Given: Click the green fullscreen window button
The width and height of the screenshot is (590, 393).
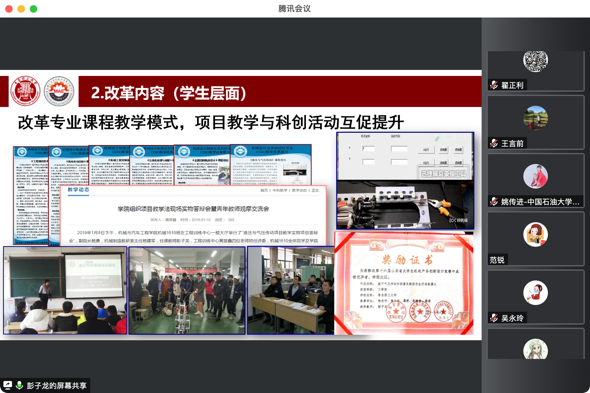Looking at the screenshot, I should click(x=33, y=9).
